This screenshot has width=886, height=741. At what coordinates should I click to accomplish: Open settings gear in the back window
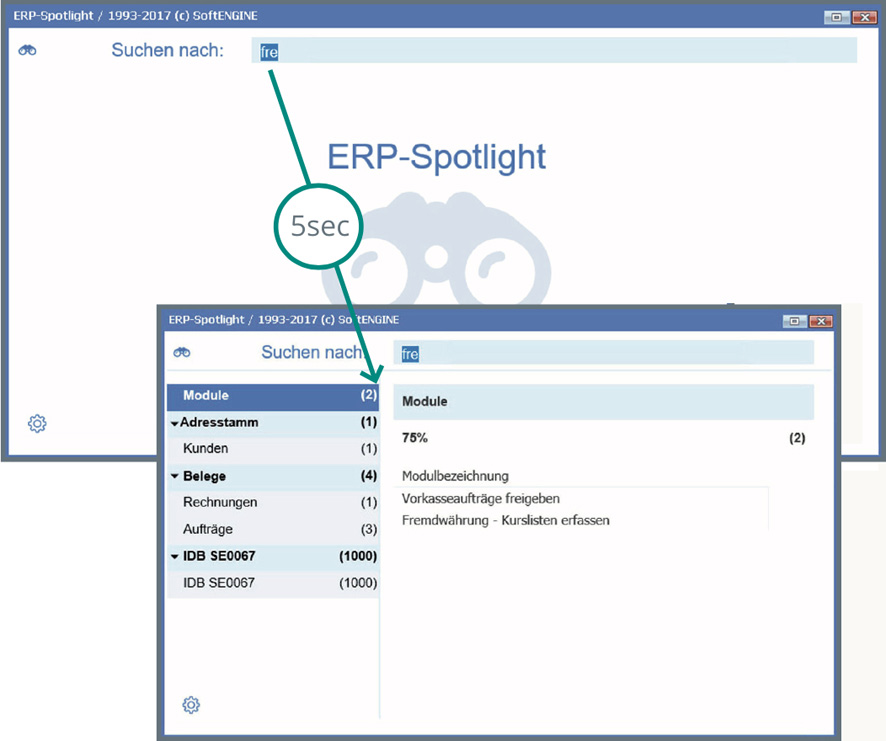click(x=37, y=424)
